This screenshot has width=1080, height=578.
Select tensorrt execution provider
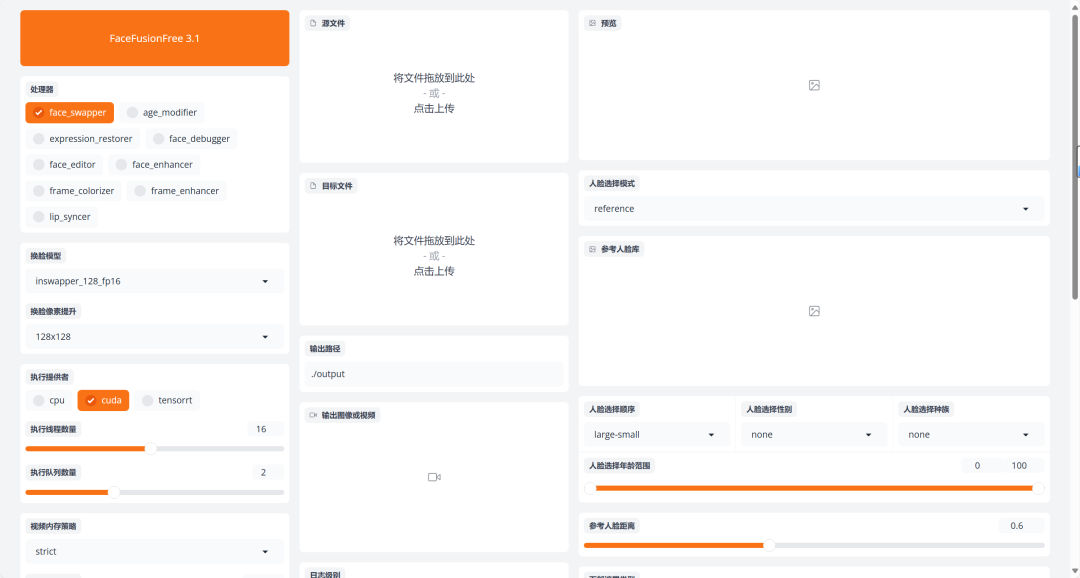tap(167, 400)
